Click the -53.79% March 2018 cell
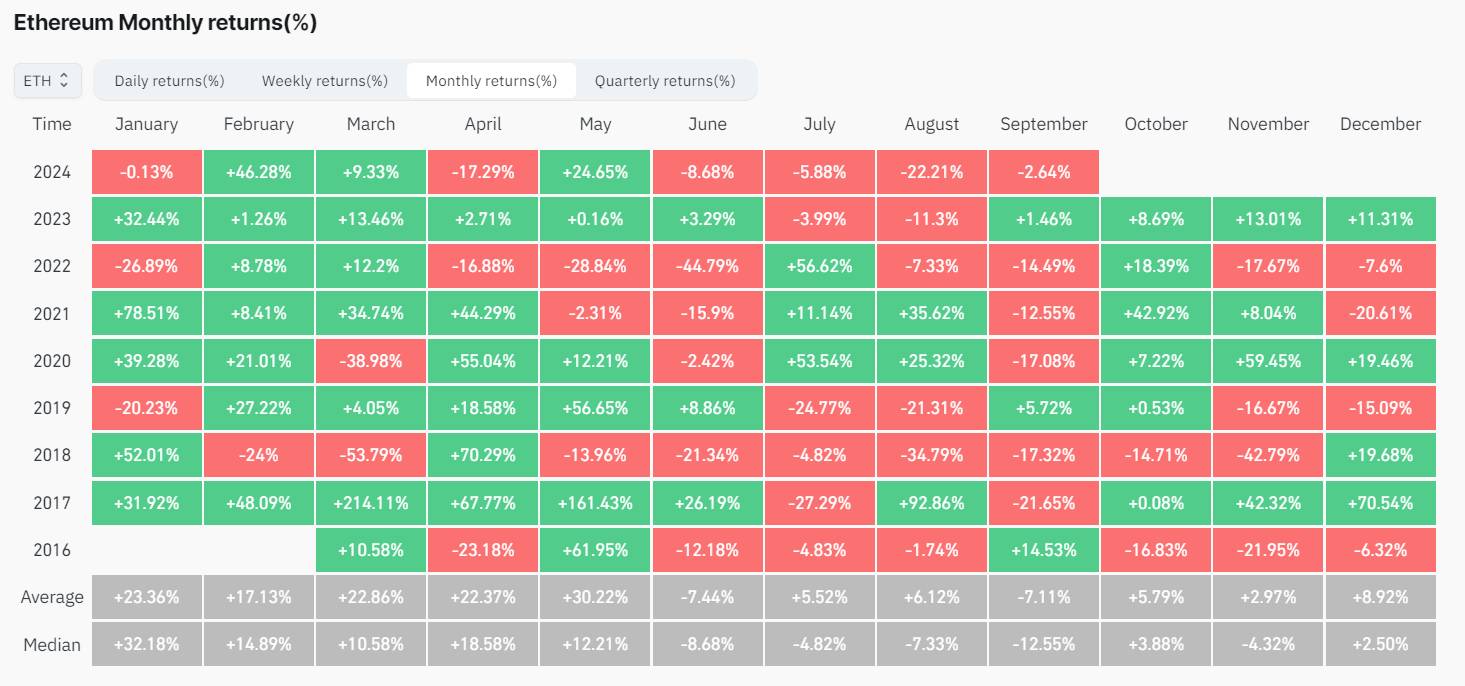 371,455
